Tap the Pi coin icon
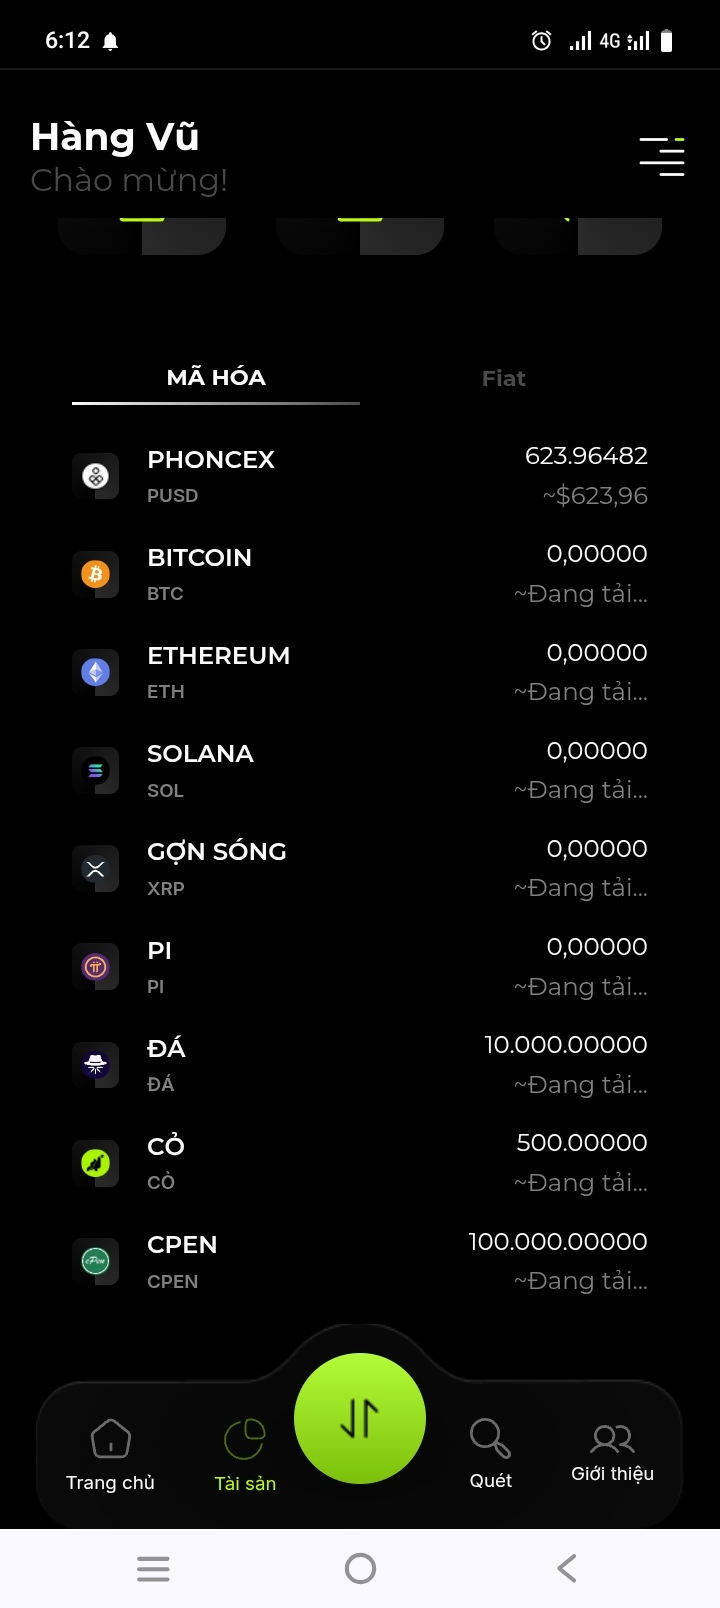This screenshot has width=720, height=1608. click(x=96, y=966)
